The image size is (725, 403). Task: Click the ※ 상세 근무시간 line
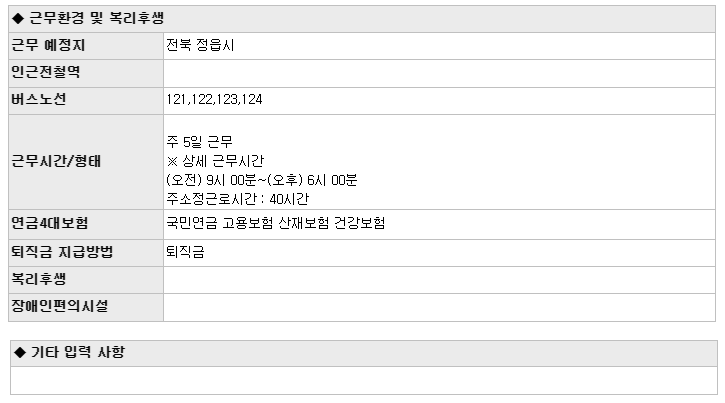(215, 161)
